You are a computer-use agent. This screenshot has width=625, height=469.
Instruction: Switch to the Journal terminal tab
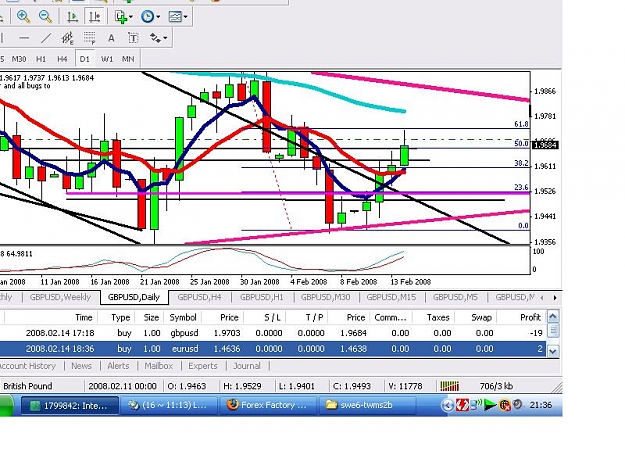247,366
